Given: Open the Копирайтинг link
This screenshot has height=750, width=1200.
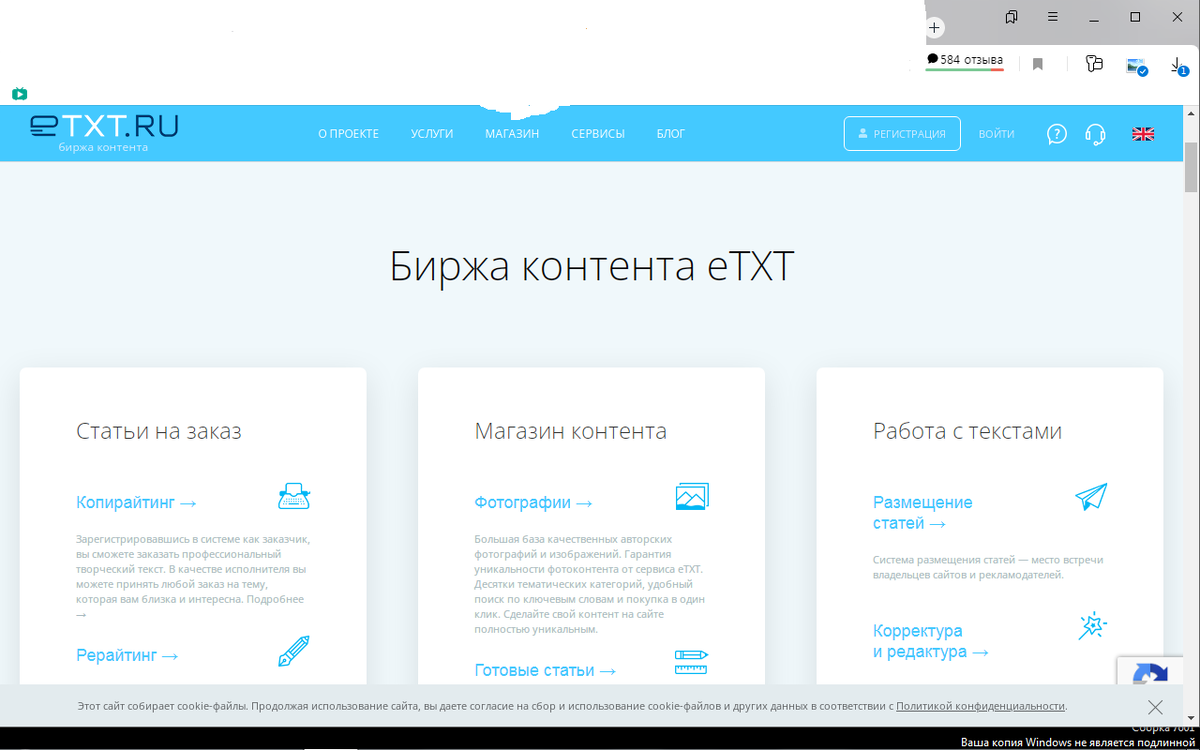Looking at the screenshot, I should pyautogui.click(x=136, y=503).
